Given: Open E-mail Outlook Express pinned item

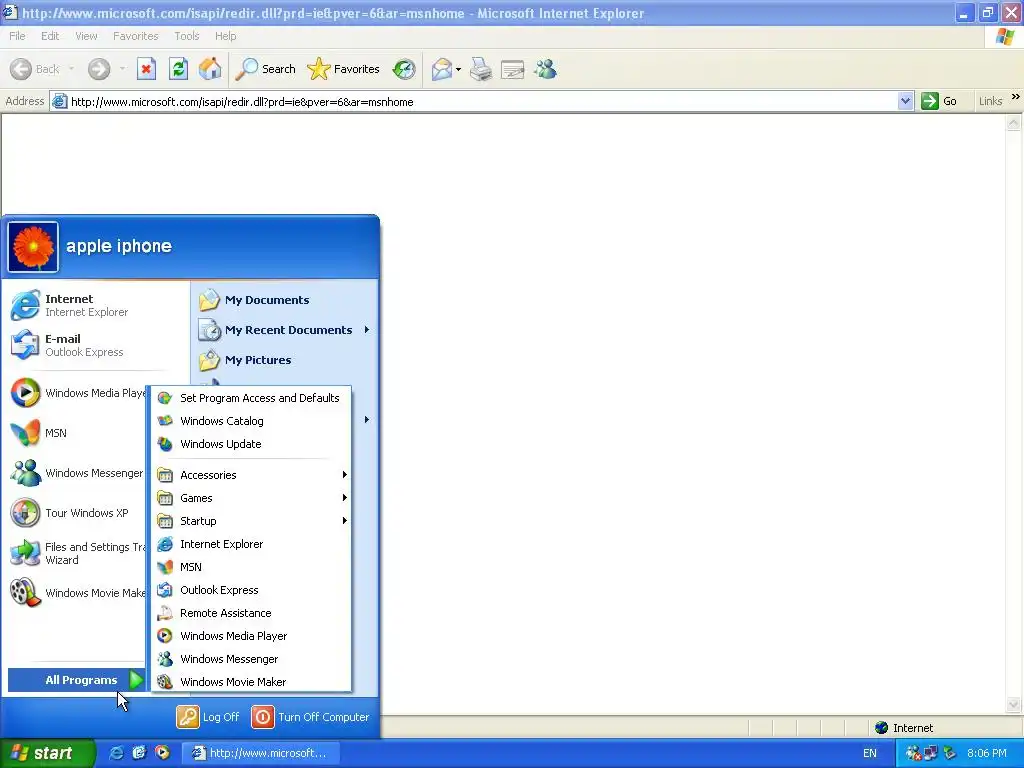Looking at the screenshot, I should [95, 345].
